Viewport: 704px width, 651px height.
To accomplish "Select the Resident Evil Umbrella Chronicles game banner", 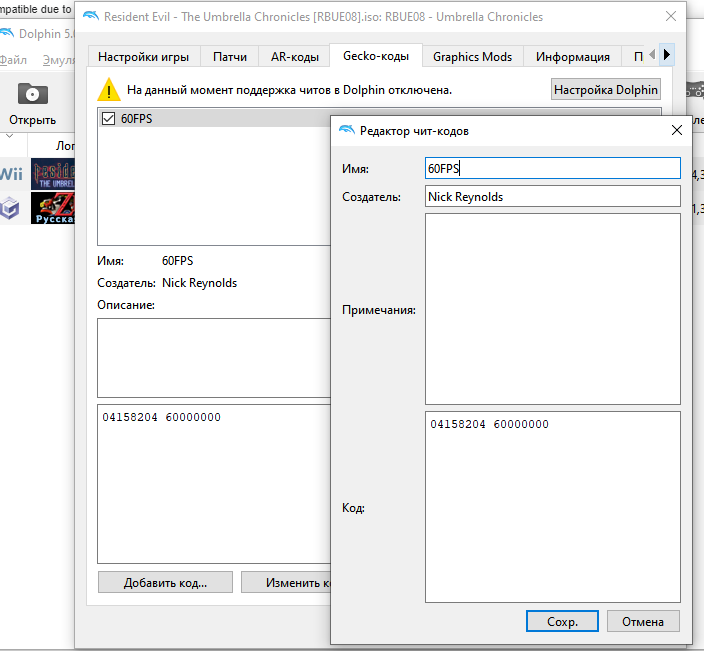I will pyautogui.click(x=53, y=174).
